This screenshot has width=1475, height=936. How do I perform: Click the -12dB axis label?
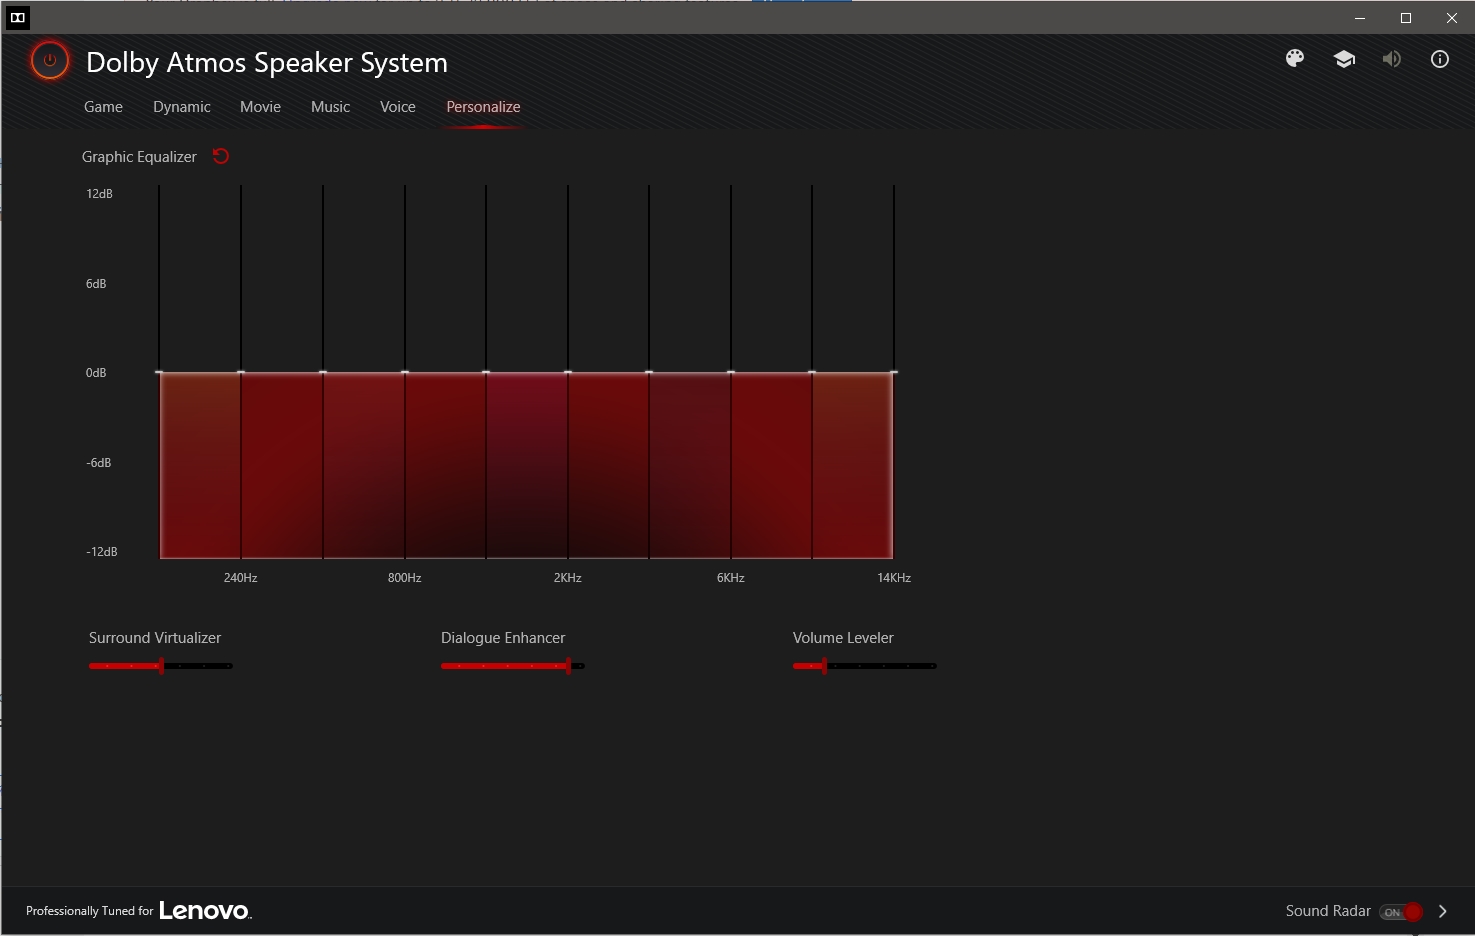(101, 552)
